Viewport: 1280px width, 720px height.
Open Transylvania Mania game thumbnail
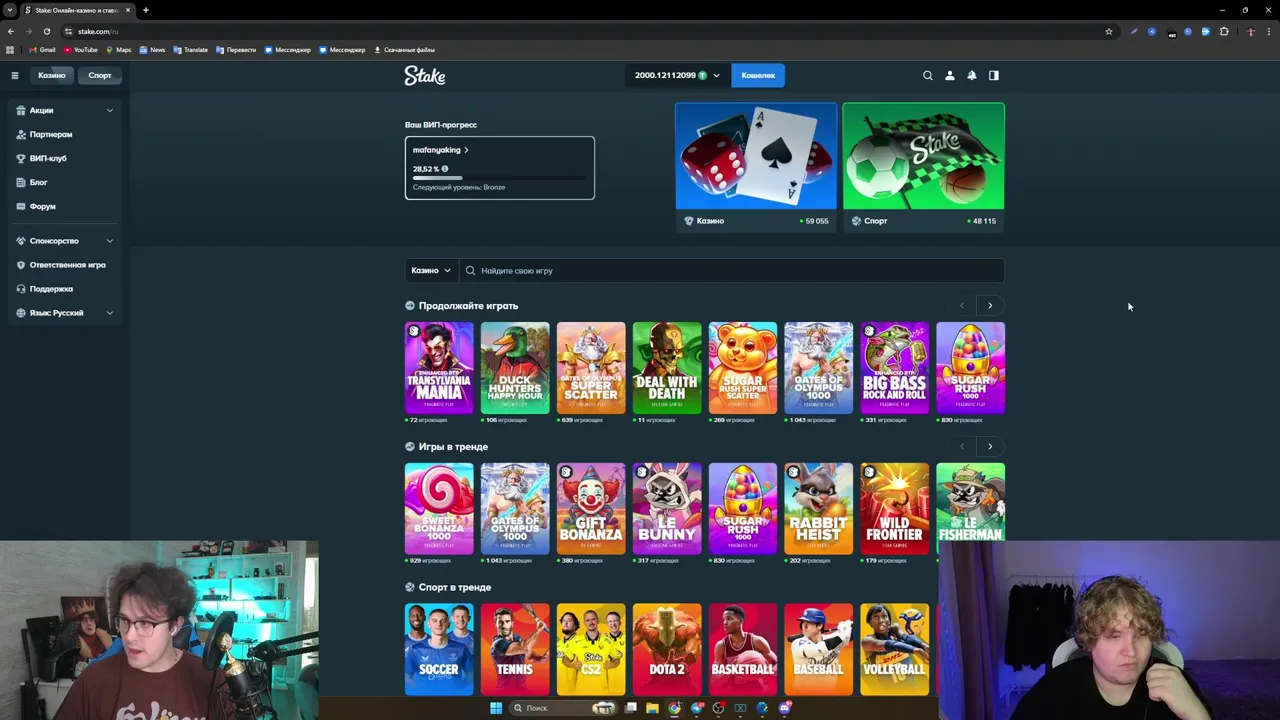pyautogui.click(x=439, y=367)
